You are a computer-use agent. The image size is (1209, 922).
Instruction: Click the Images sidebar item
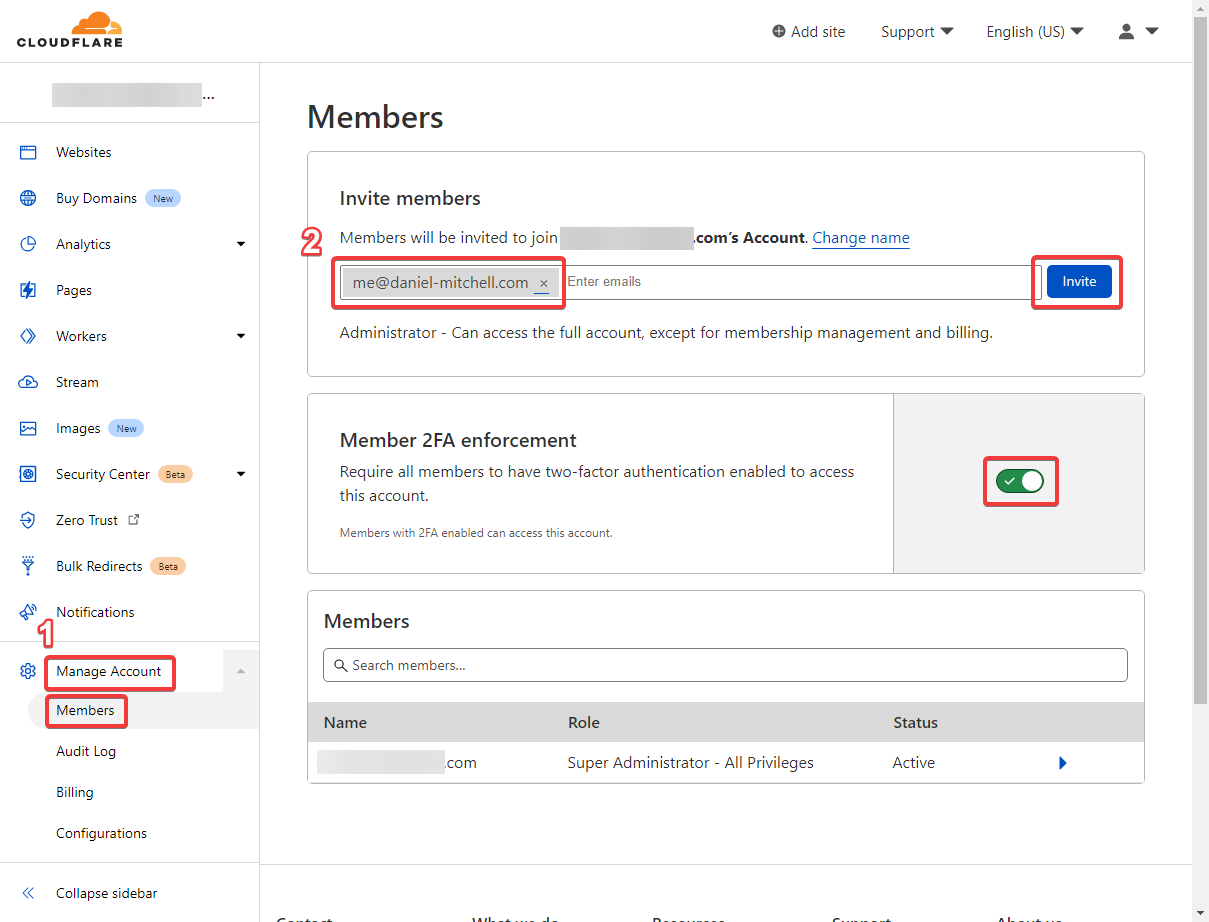[78, 428]
